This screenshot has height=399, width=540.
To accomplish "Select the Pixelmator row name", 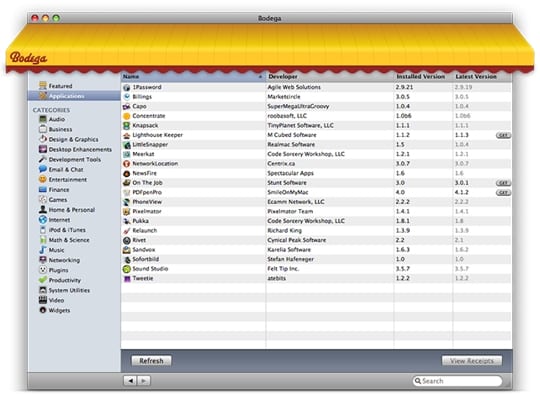I will 147,211.
